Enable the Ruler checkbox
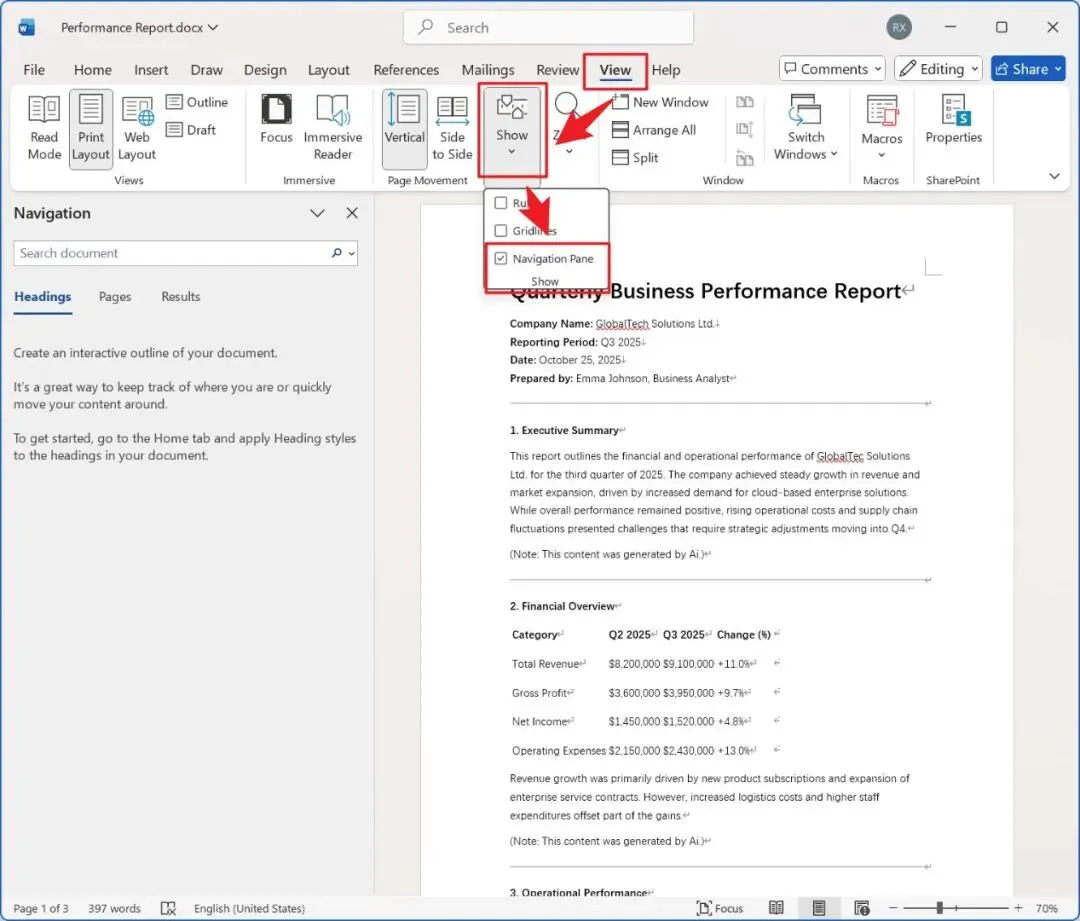1080x921 pixels. point(501,203)
